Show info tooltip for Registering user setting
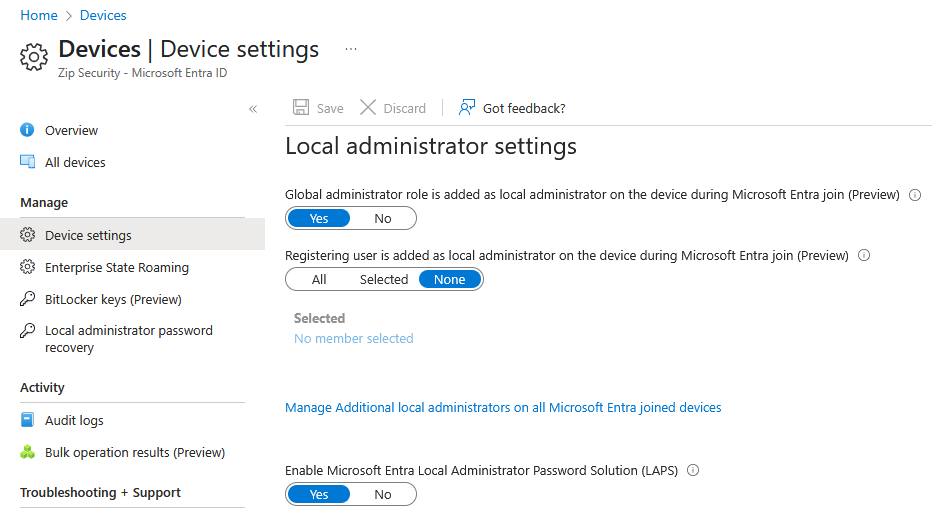This screenshot has height=511, width=932. coord(864,256)
